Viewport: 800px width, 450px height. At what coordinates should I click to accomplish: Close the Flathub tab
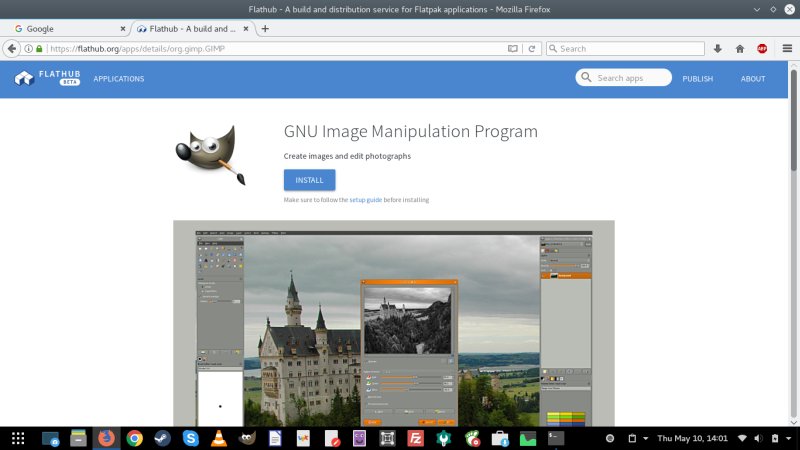pyautogui.click(x=246, y=29)
